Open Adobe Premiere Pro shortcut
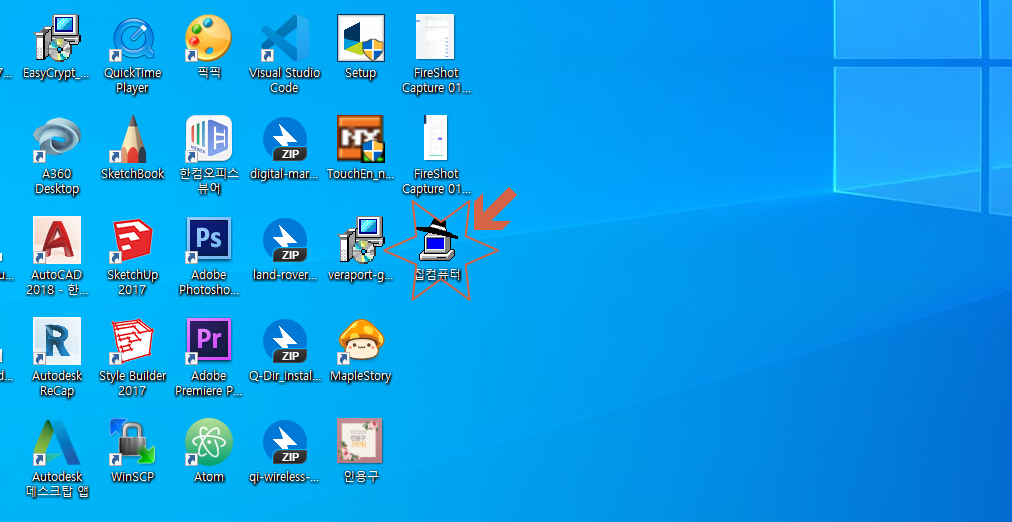The height and width of the screenshot is (522, 1012). point(208,341)
